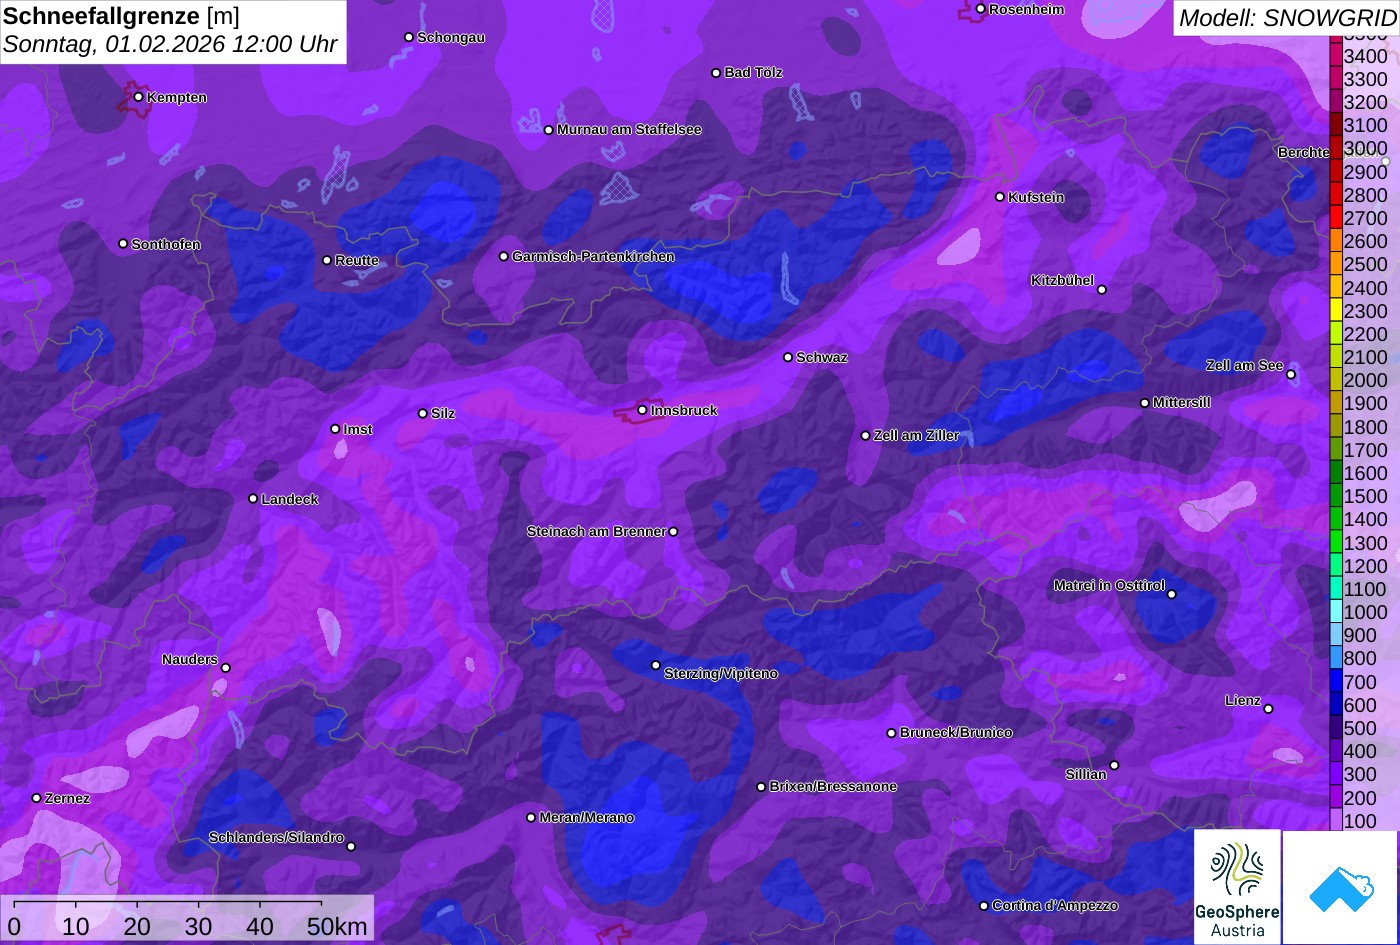The image size is (1400, 945).
Task: Click the blue cloud arrow logo
Action: point(1341,887)
